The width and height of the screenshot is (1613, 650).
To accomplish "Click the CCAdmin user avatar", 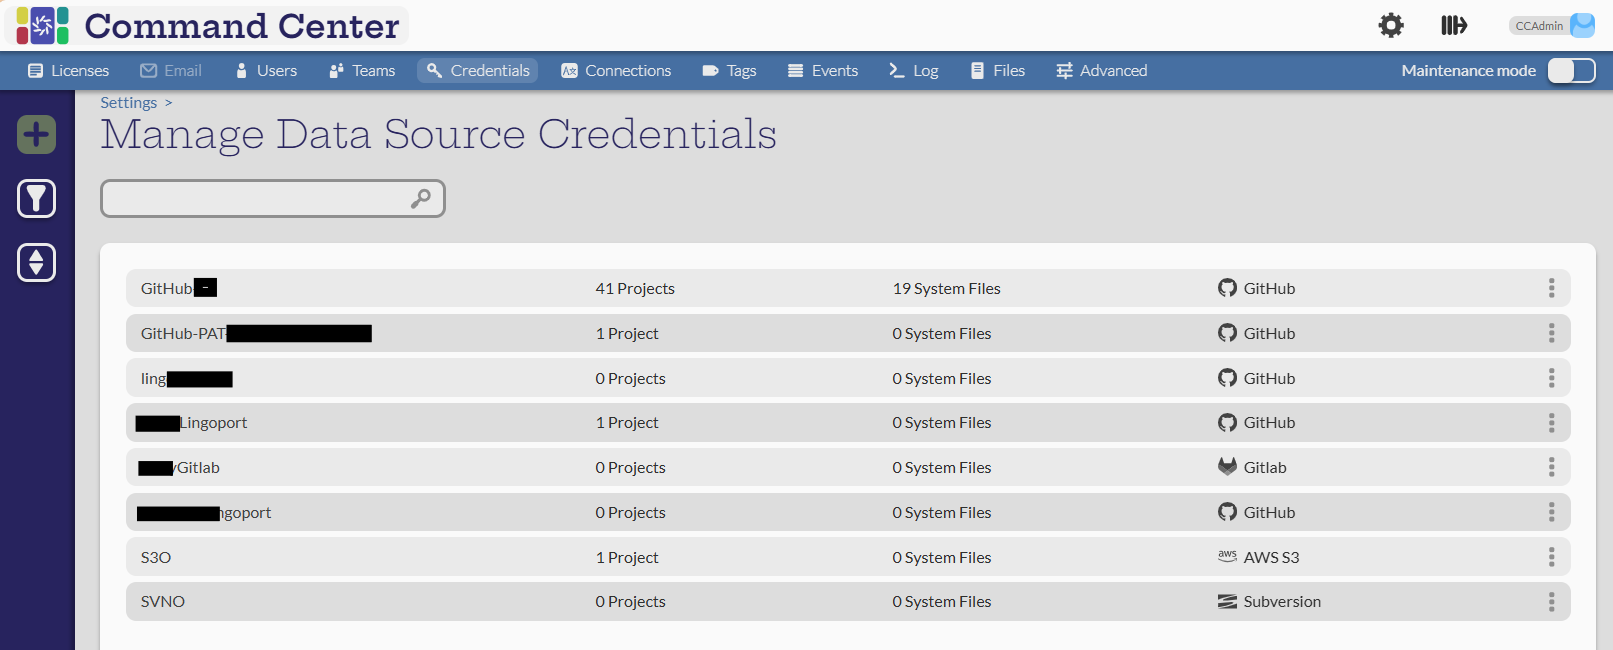I will pos(1582,26).
